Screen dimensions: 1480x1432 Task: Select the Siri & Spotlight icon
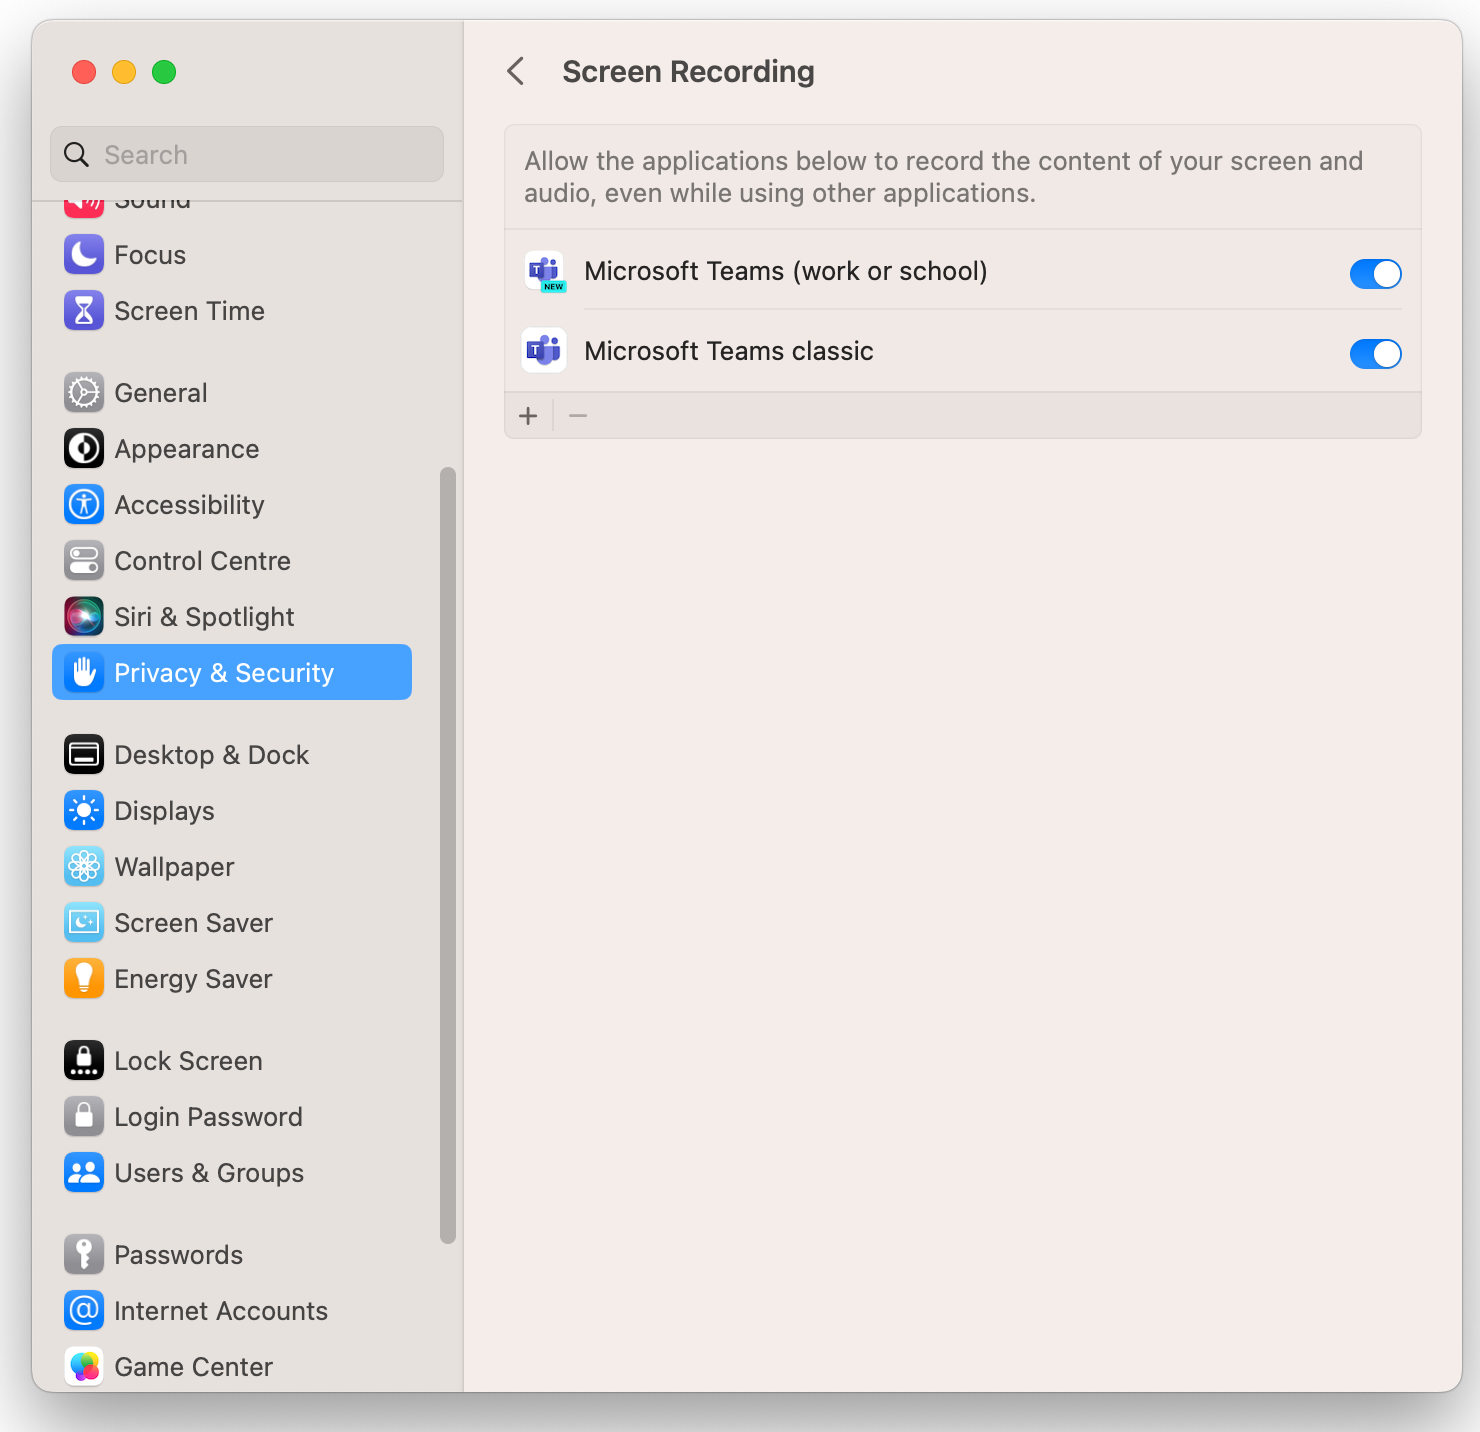pyautogui.click(x=84, y=616)
